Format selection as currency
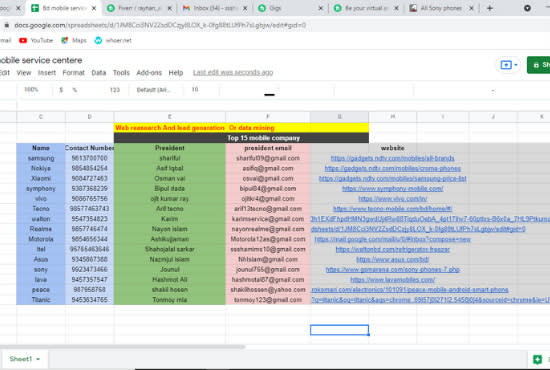This screenshot has height=370, width=550. click(x=61, y=90)
